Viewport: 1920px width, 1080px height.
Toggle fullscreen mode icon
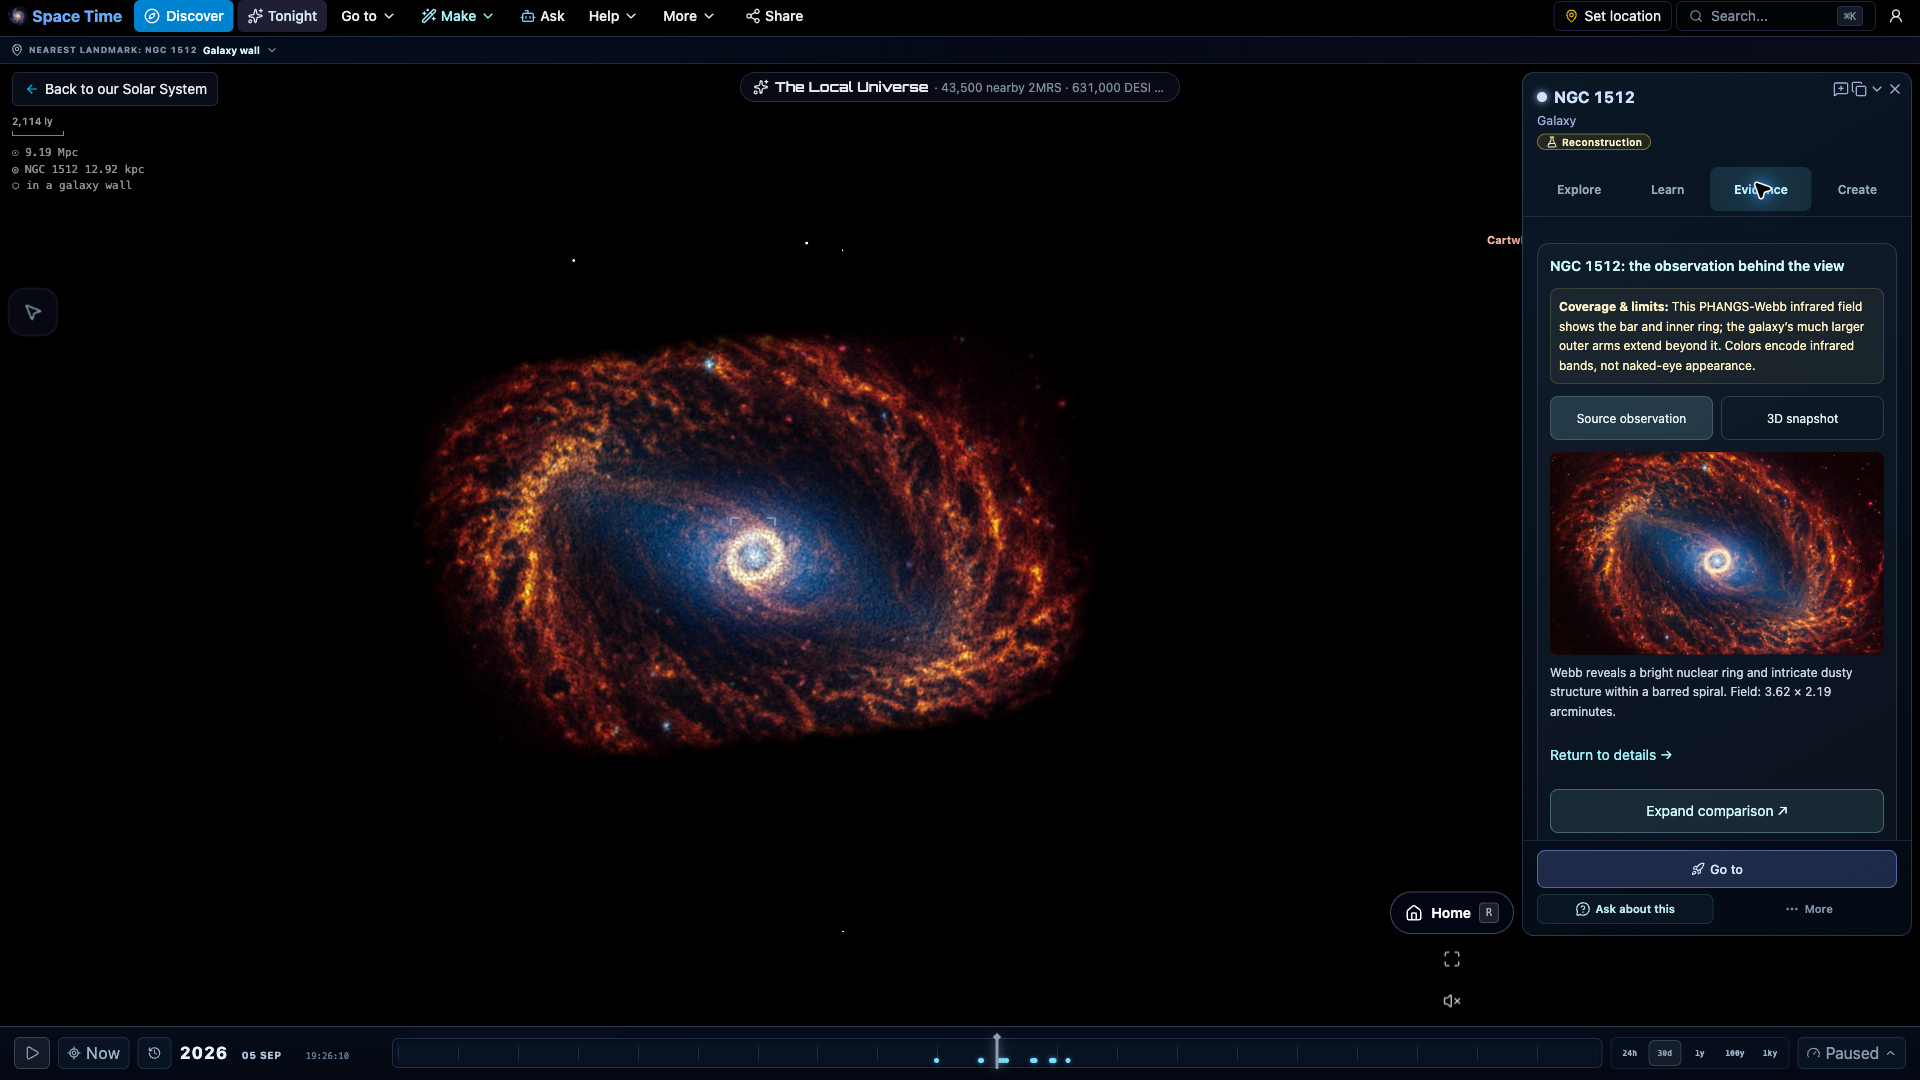(x=1452, y=959)
